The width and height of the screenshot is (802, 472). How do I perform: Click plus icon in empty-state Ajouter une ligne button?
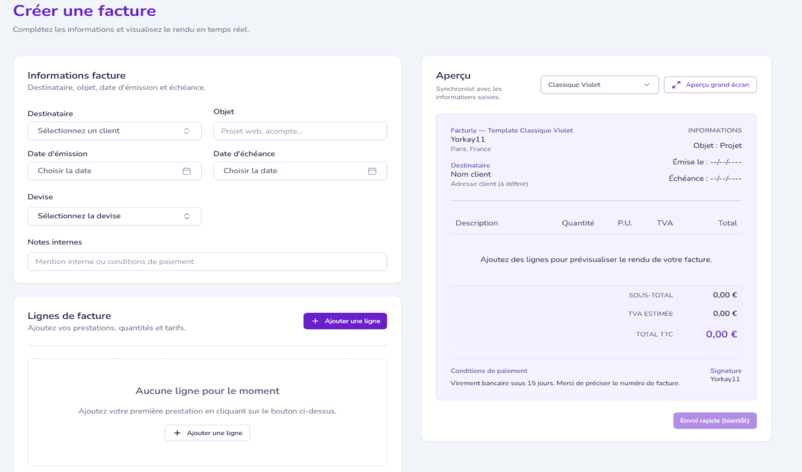178,433
